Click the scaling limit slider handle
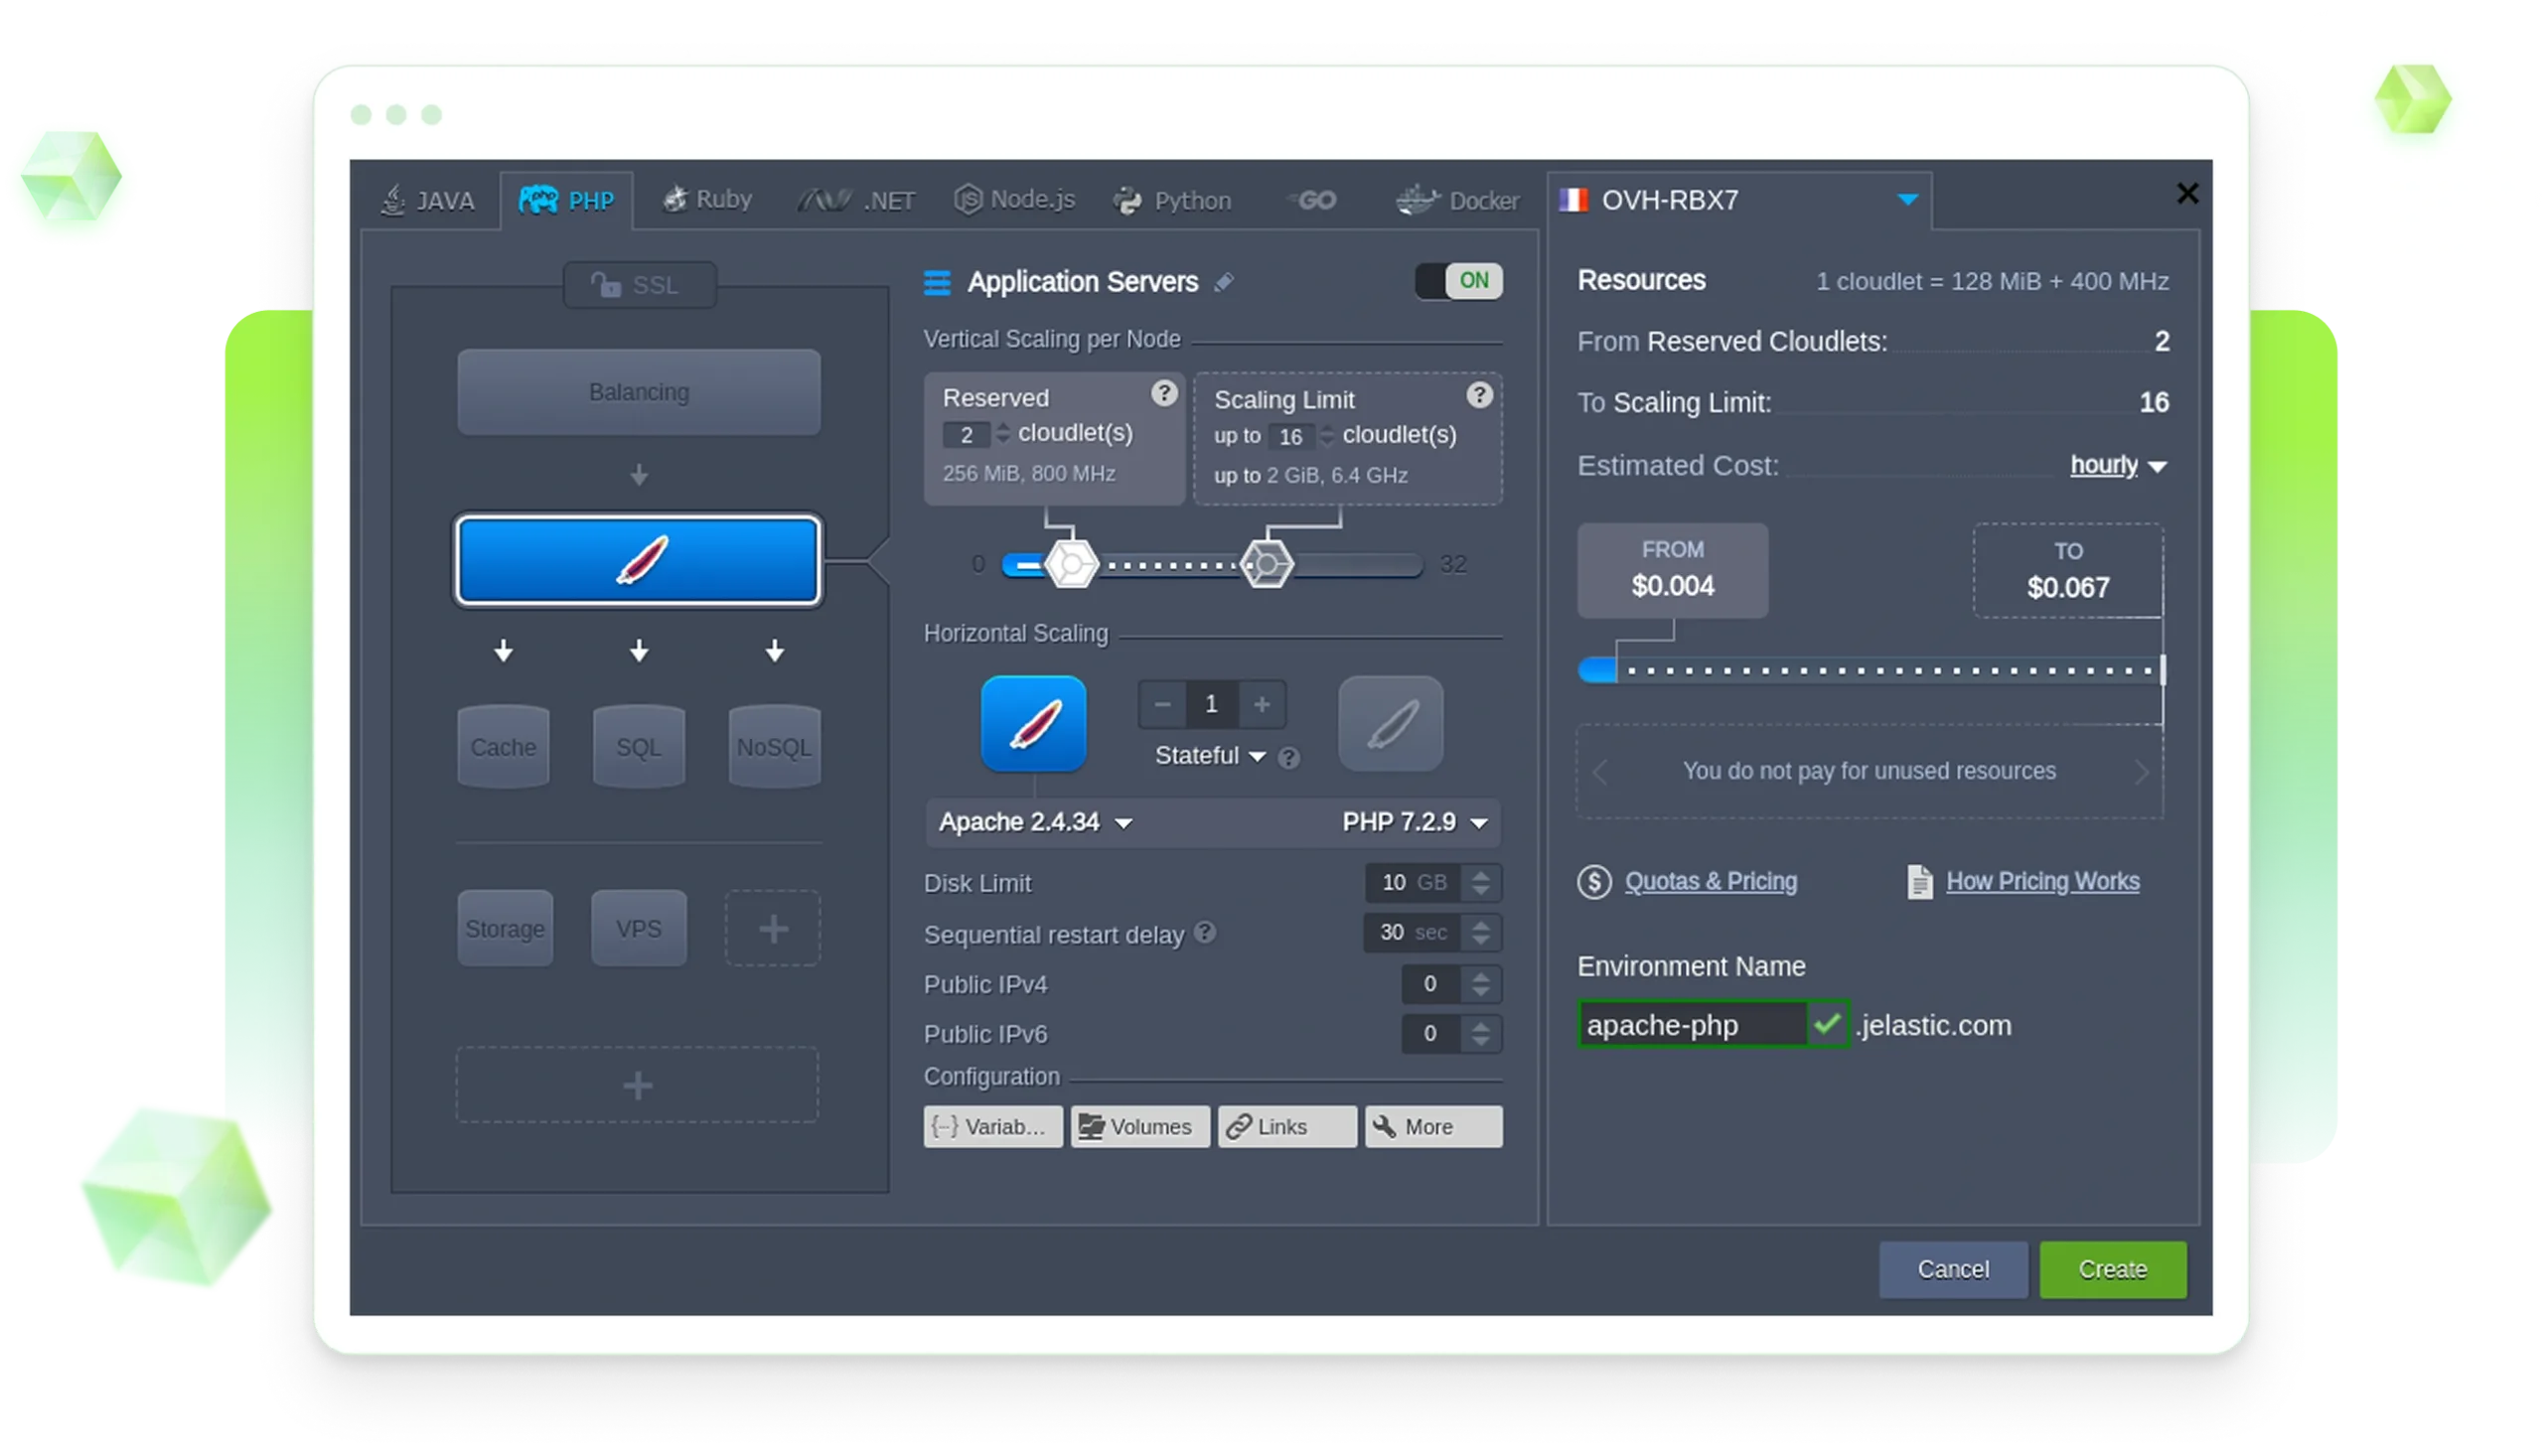This screenshot has width=2543, height=1456. 1267,565
